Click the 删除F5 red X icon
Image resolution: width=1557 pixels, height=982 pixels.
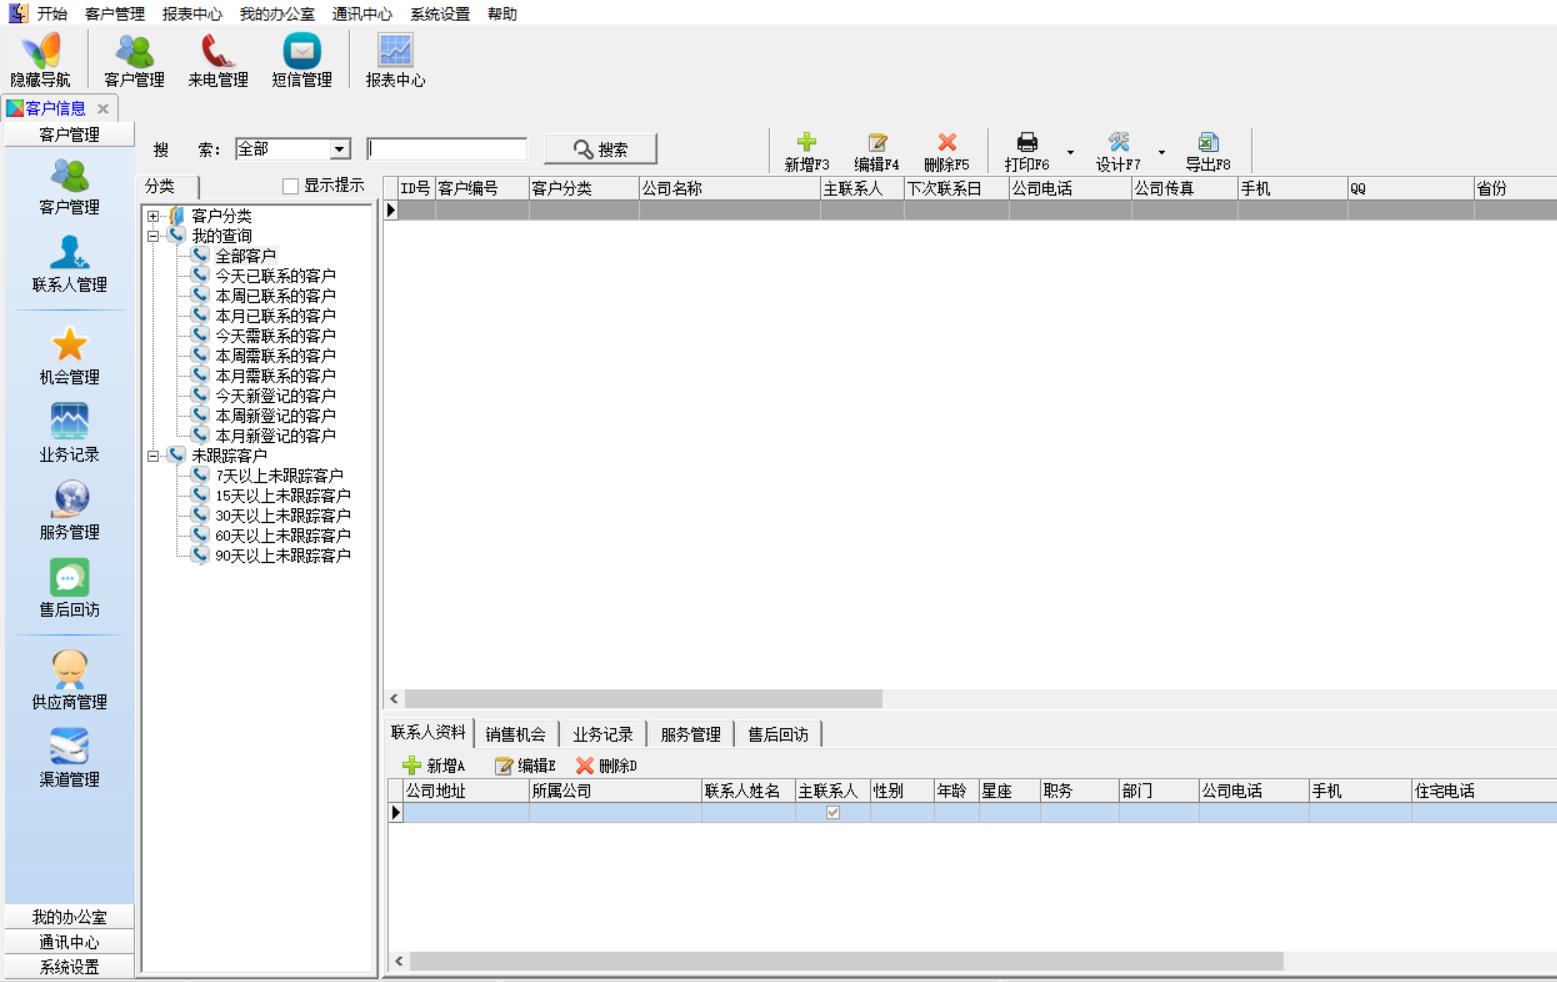[x=946, y=143]
